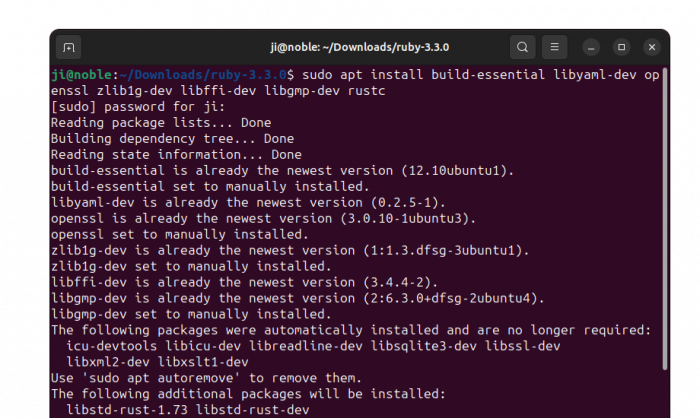Click the 'sudo apt autoremove' hint text
The image size is (700, 418).
[169, 378]
